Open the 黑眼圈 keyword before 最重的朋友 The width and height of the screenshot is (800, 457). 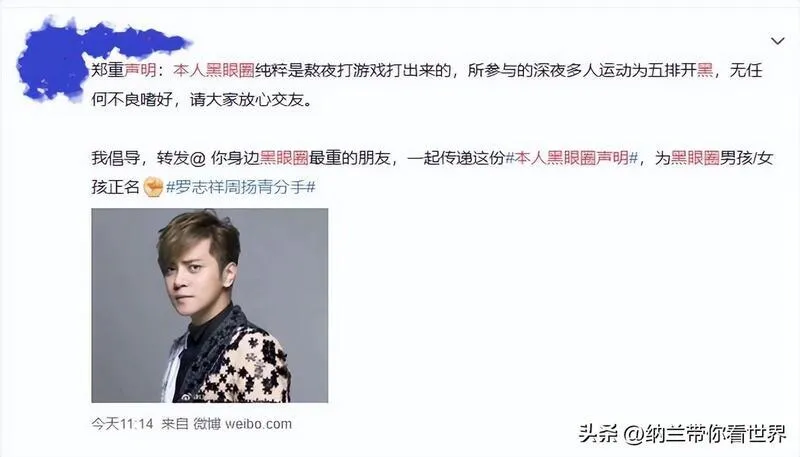pyautogui.click(x=284, y=158)
